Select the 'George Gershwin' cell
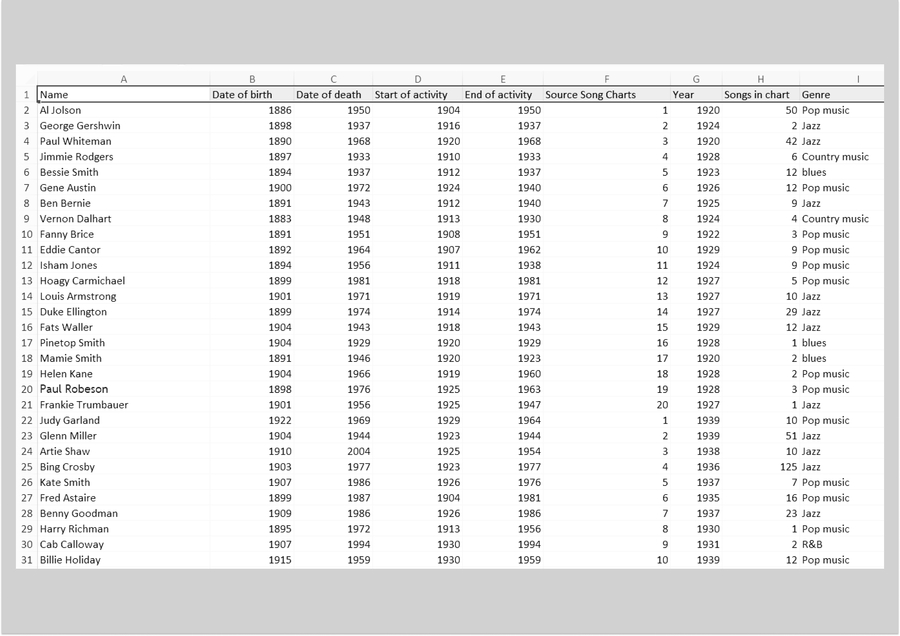900x636 pixels. point(123,126)
